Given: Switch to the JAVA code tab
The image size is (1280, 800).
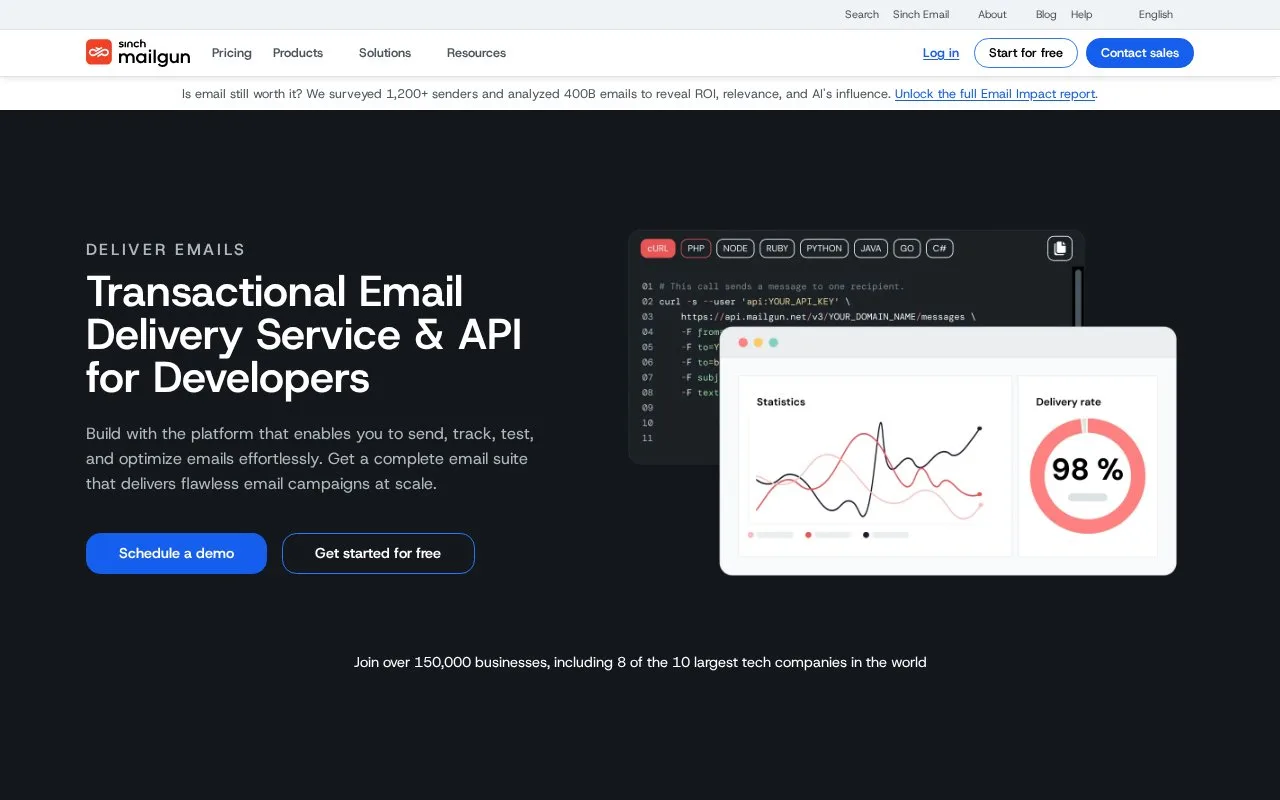Looking at the screenshot, I should click(x=871, y=248).
